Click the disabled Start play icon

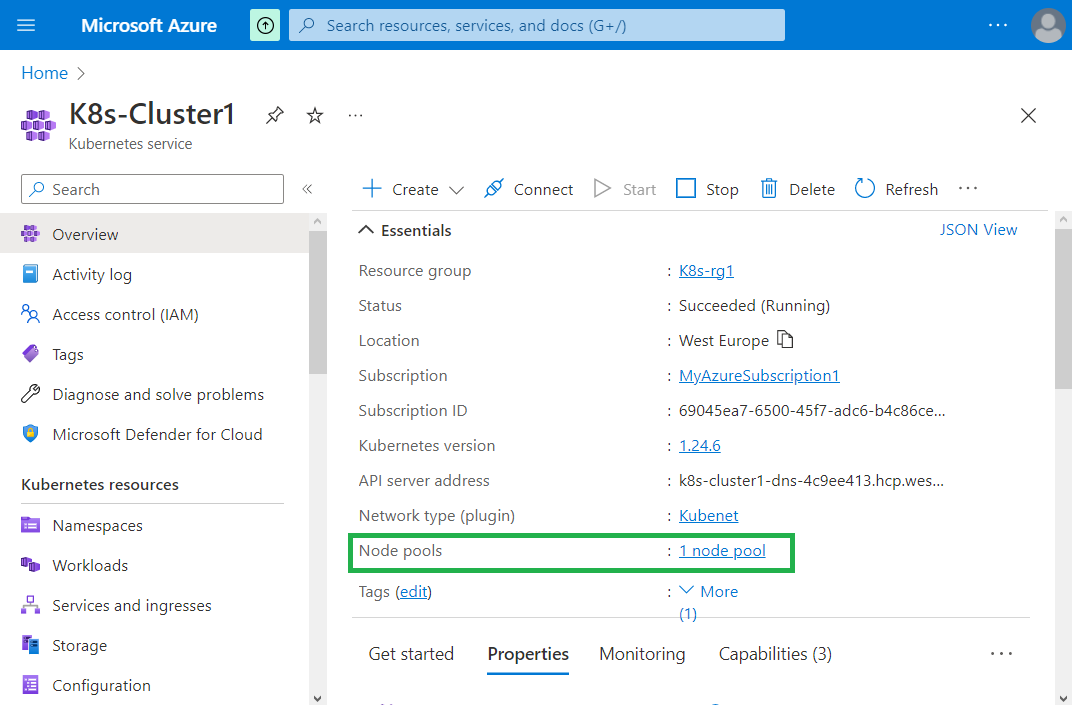point(602,189)
